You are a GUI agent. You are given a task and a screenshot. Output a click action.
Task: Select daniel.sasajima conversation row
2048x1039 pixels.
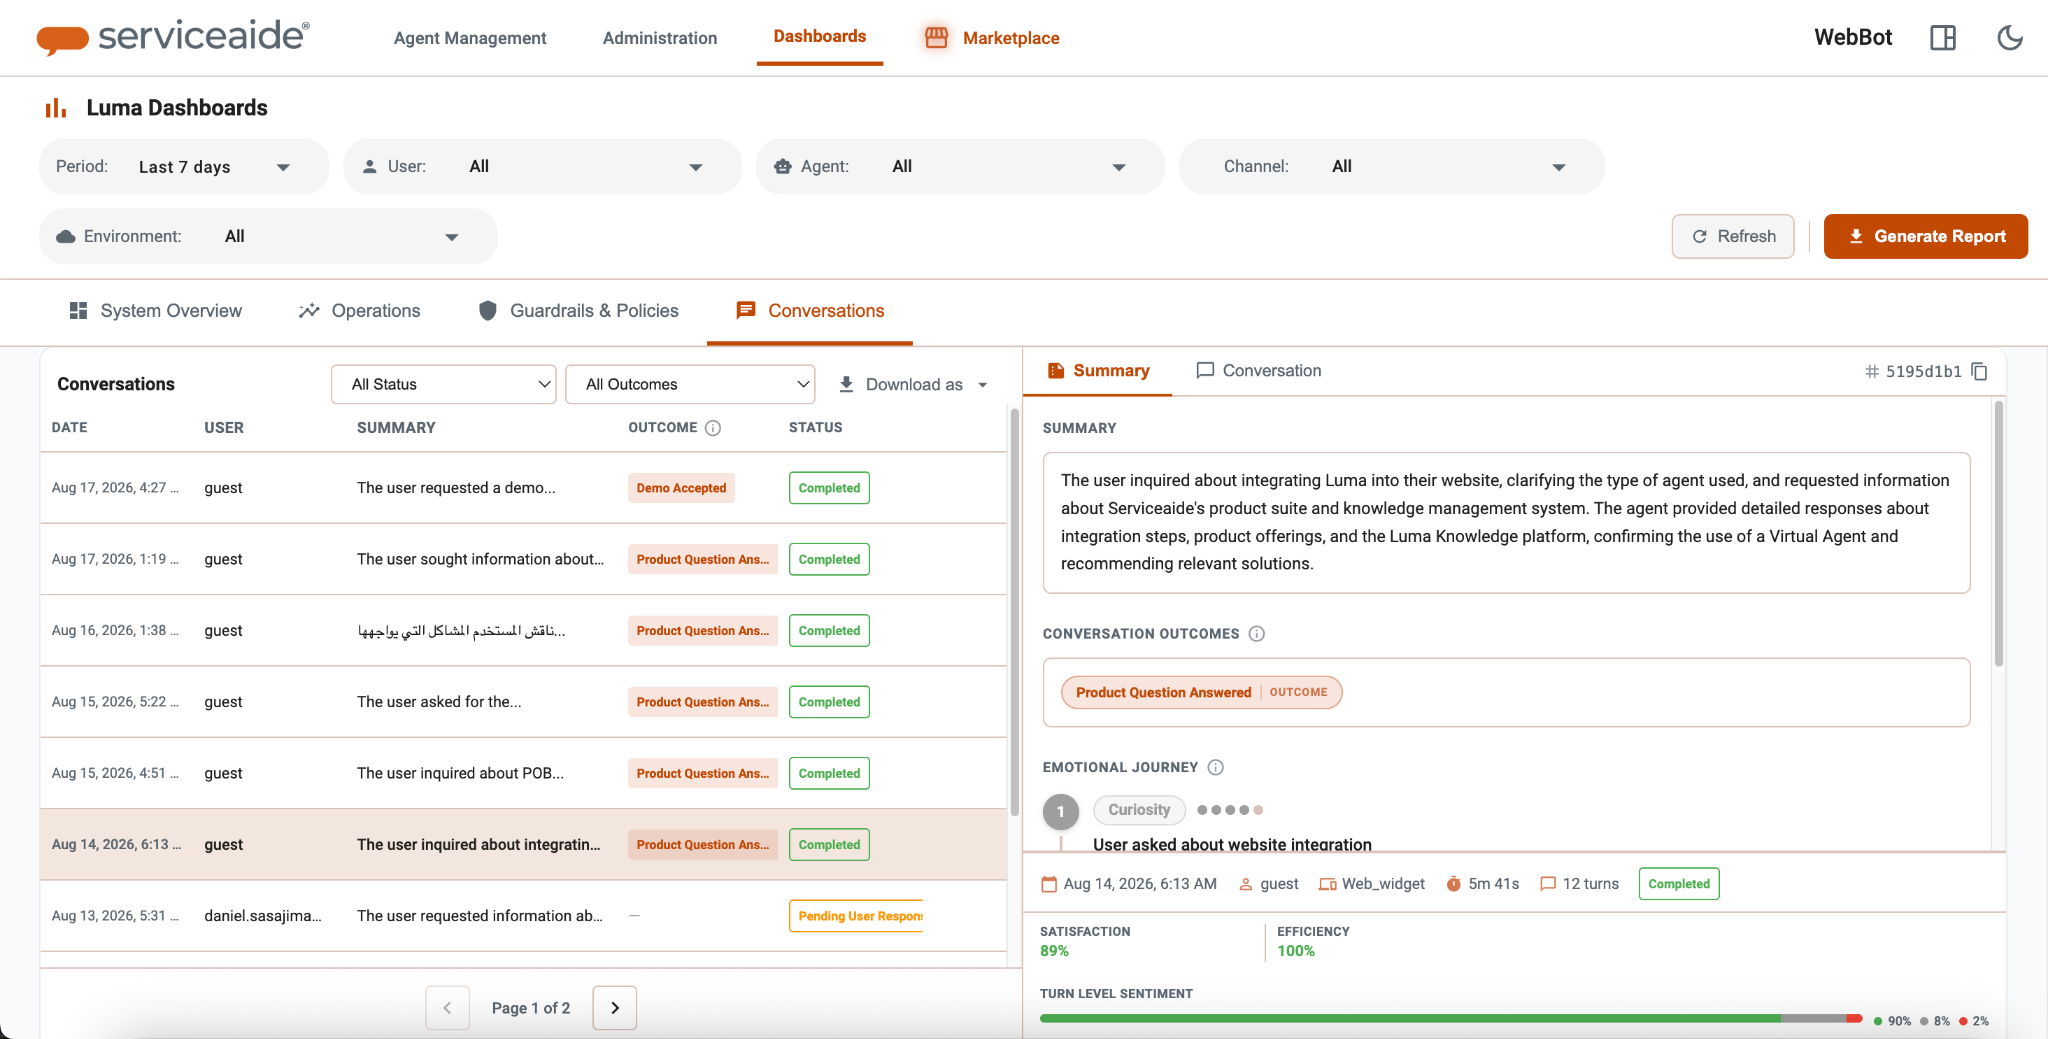point(523,916)
